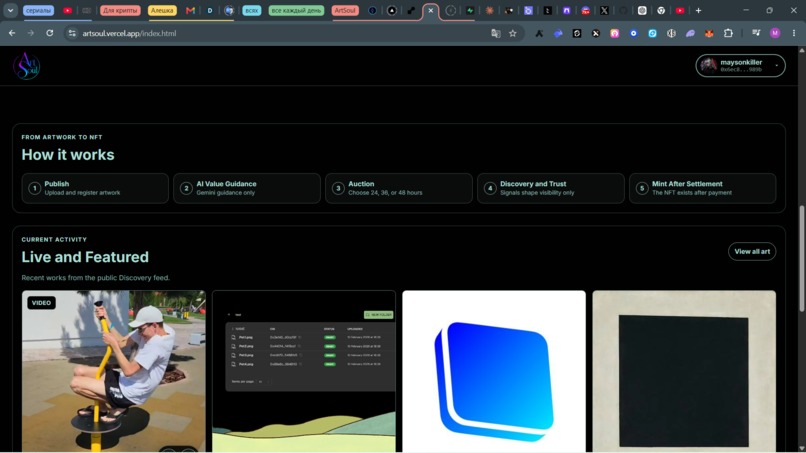Click the VIDEO badge on first artwork
806x453 pixels.
click(x=41, y=303)
